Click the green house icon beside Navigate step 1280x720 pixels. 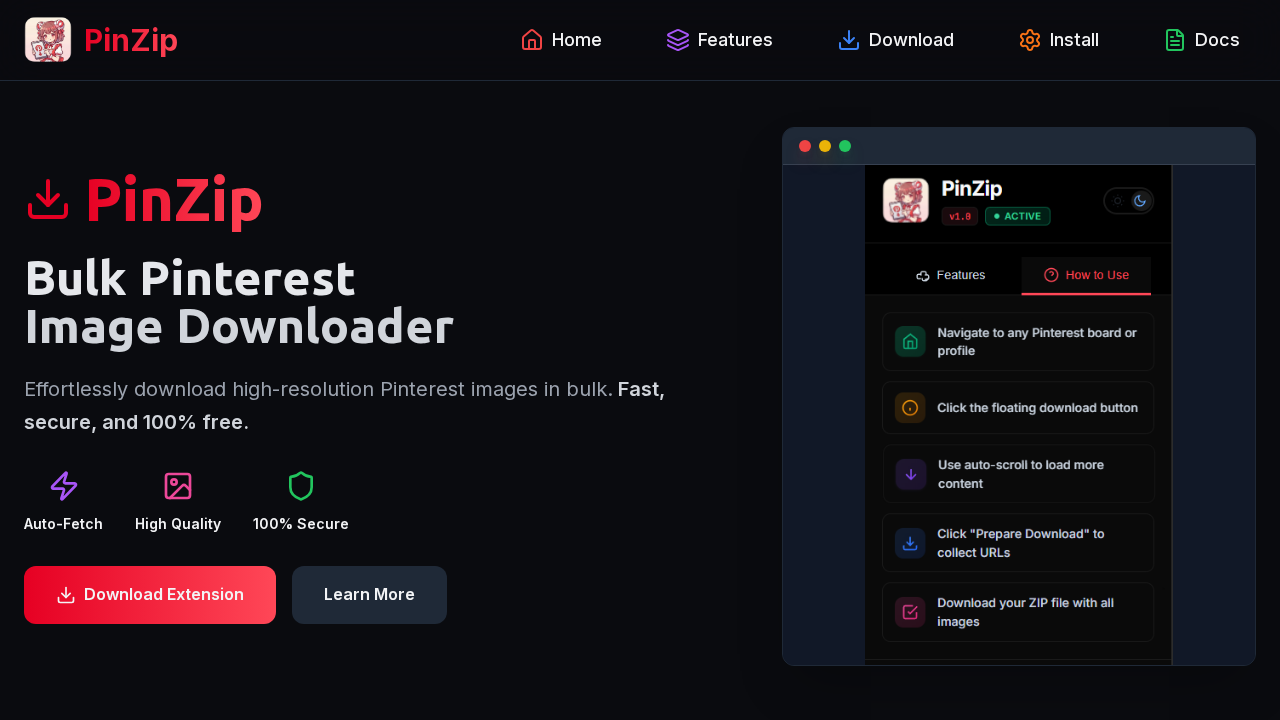click(x=909, y=341)
